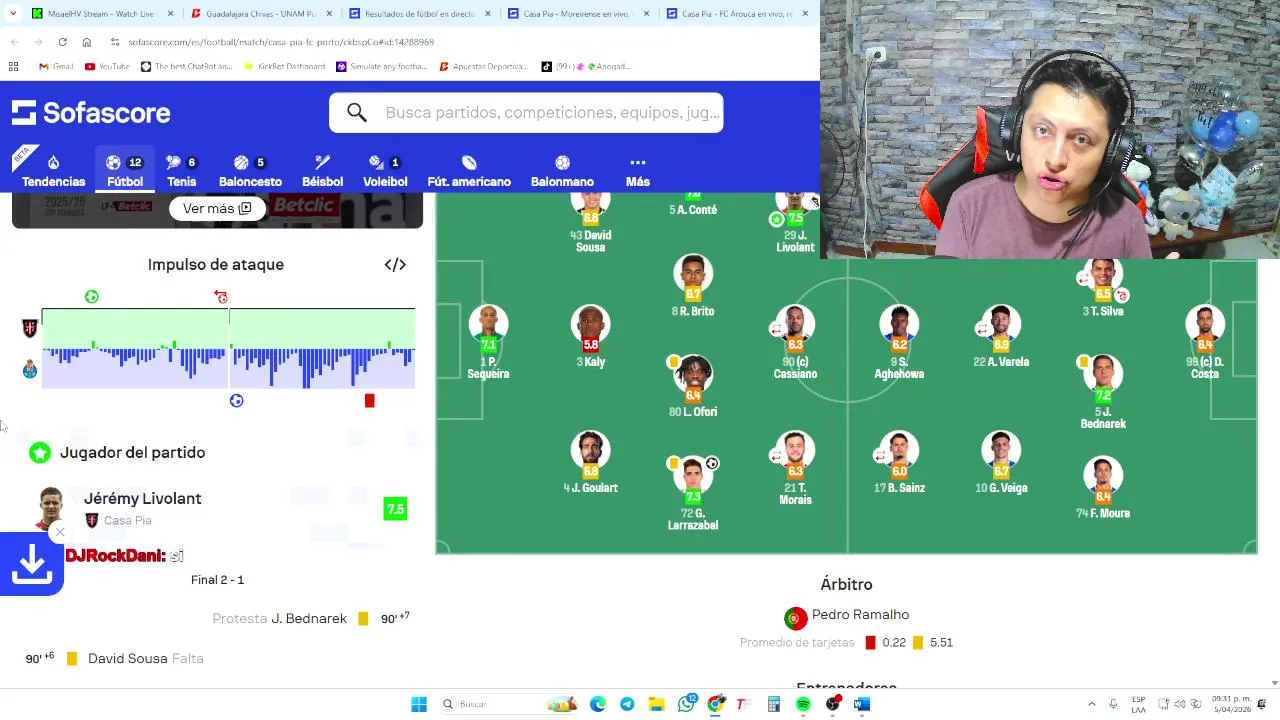Reload the browser page

point(62,42)
